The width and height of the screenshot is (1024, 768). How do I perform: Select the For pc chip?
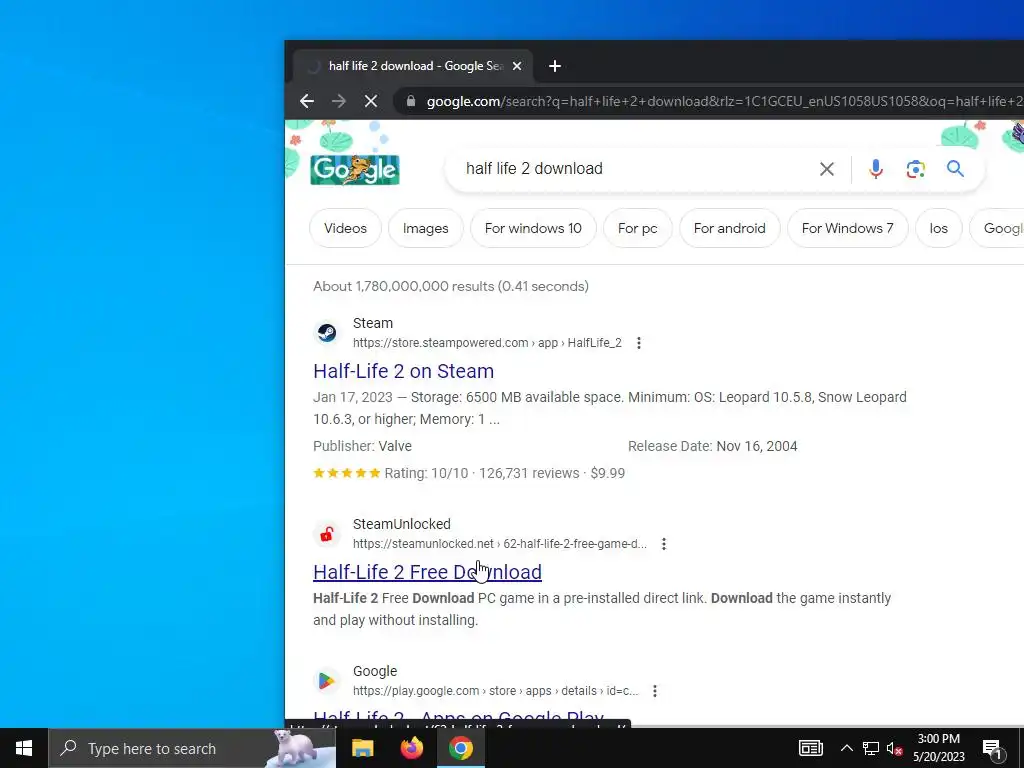point(637,229)
